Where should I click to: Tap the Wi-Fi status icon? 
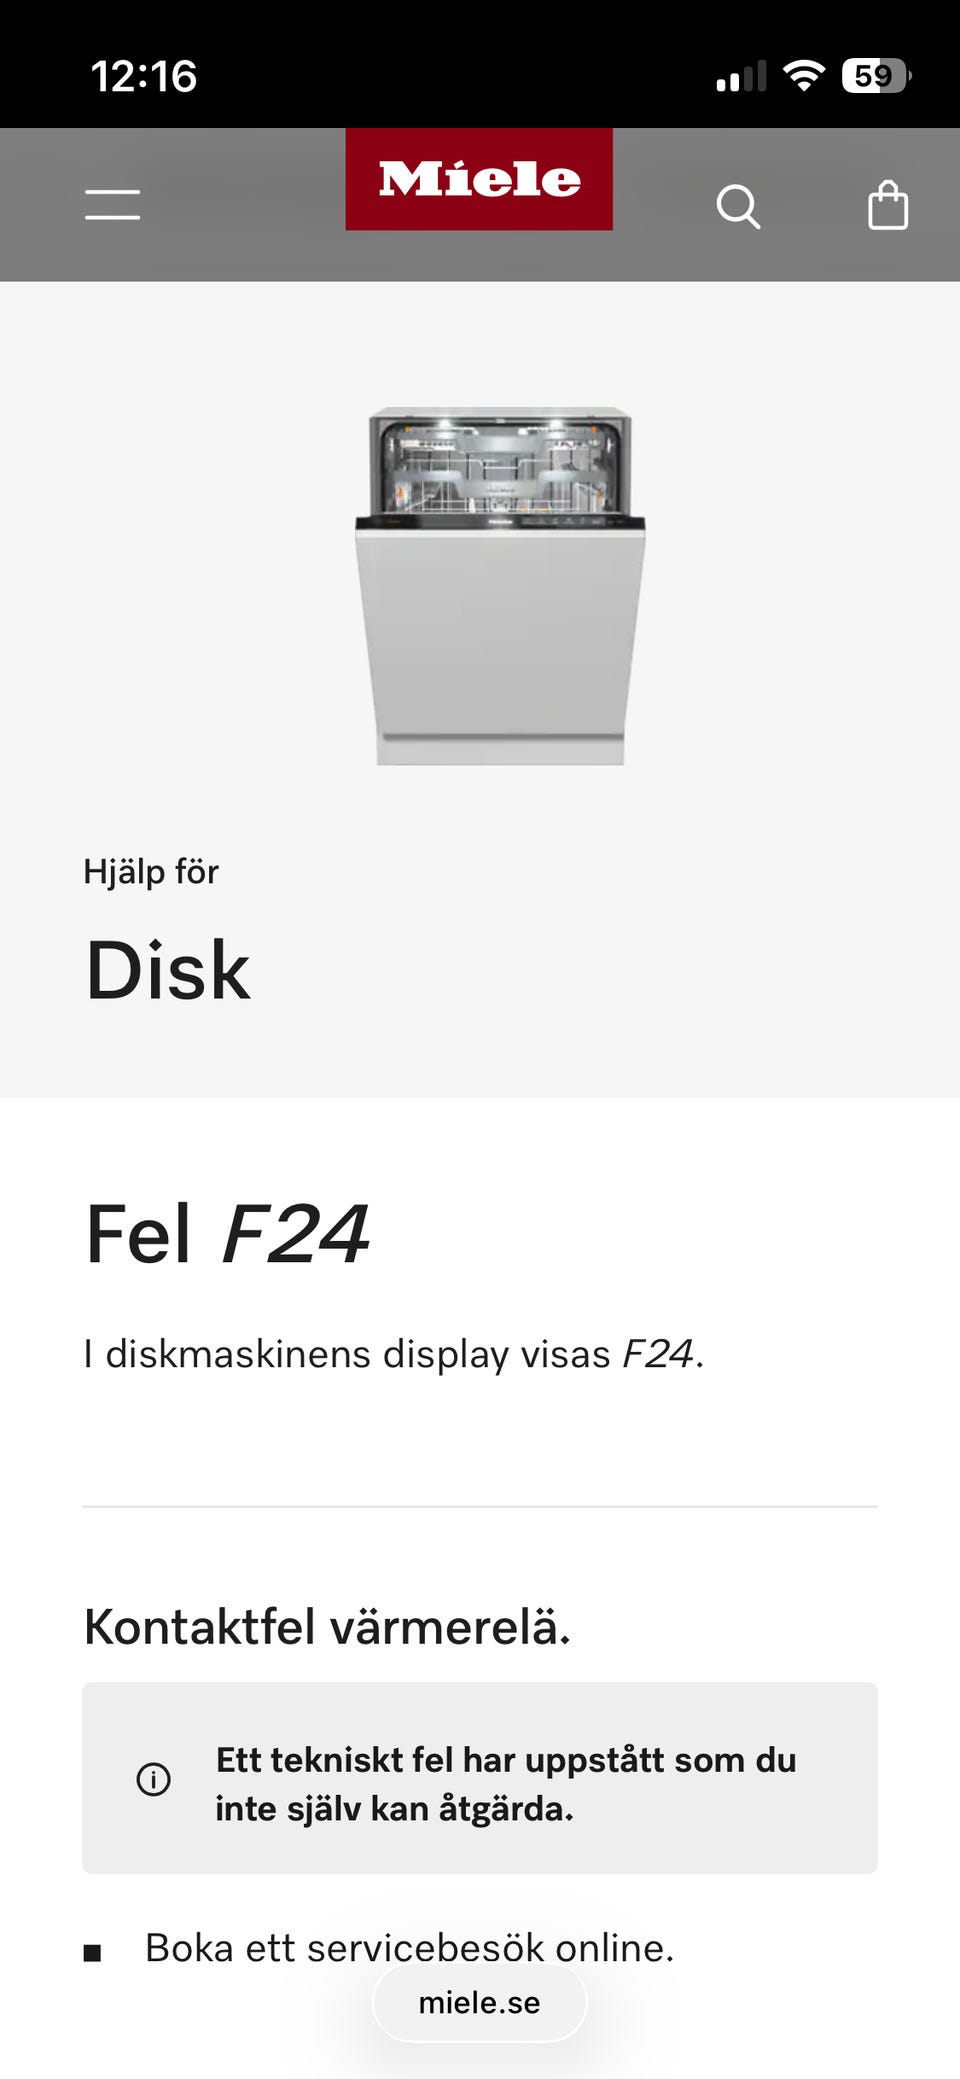coord(803,76)
